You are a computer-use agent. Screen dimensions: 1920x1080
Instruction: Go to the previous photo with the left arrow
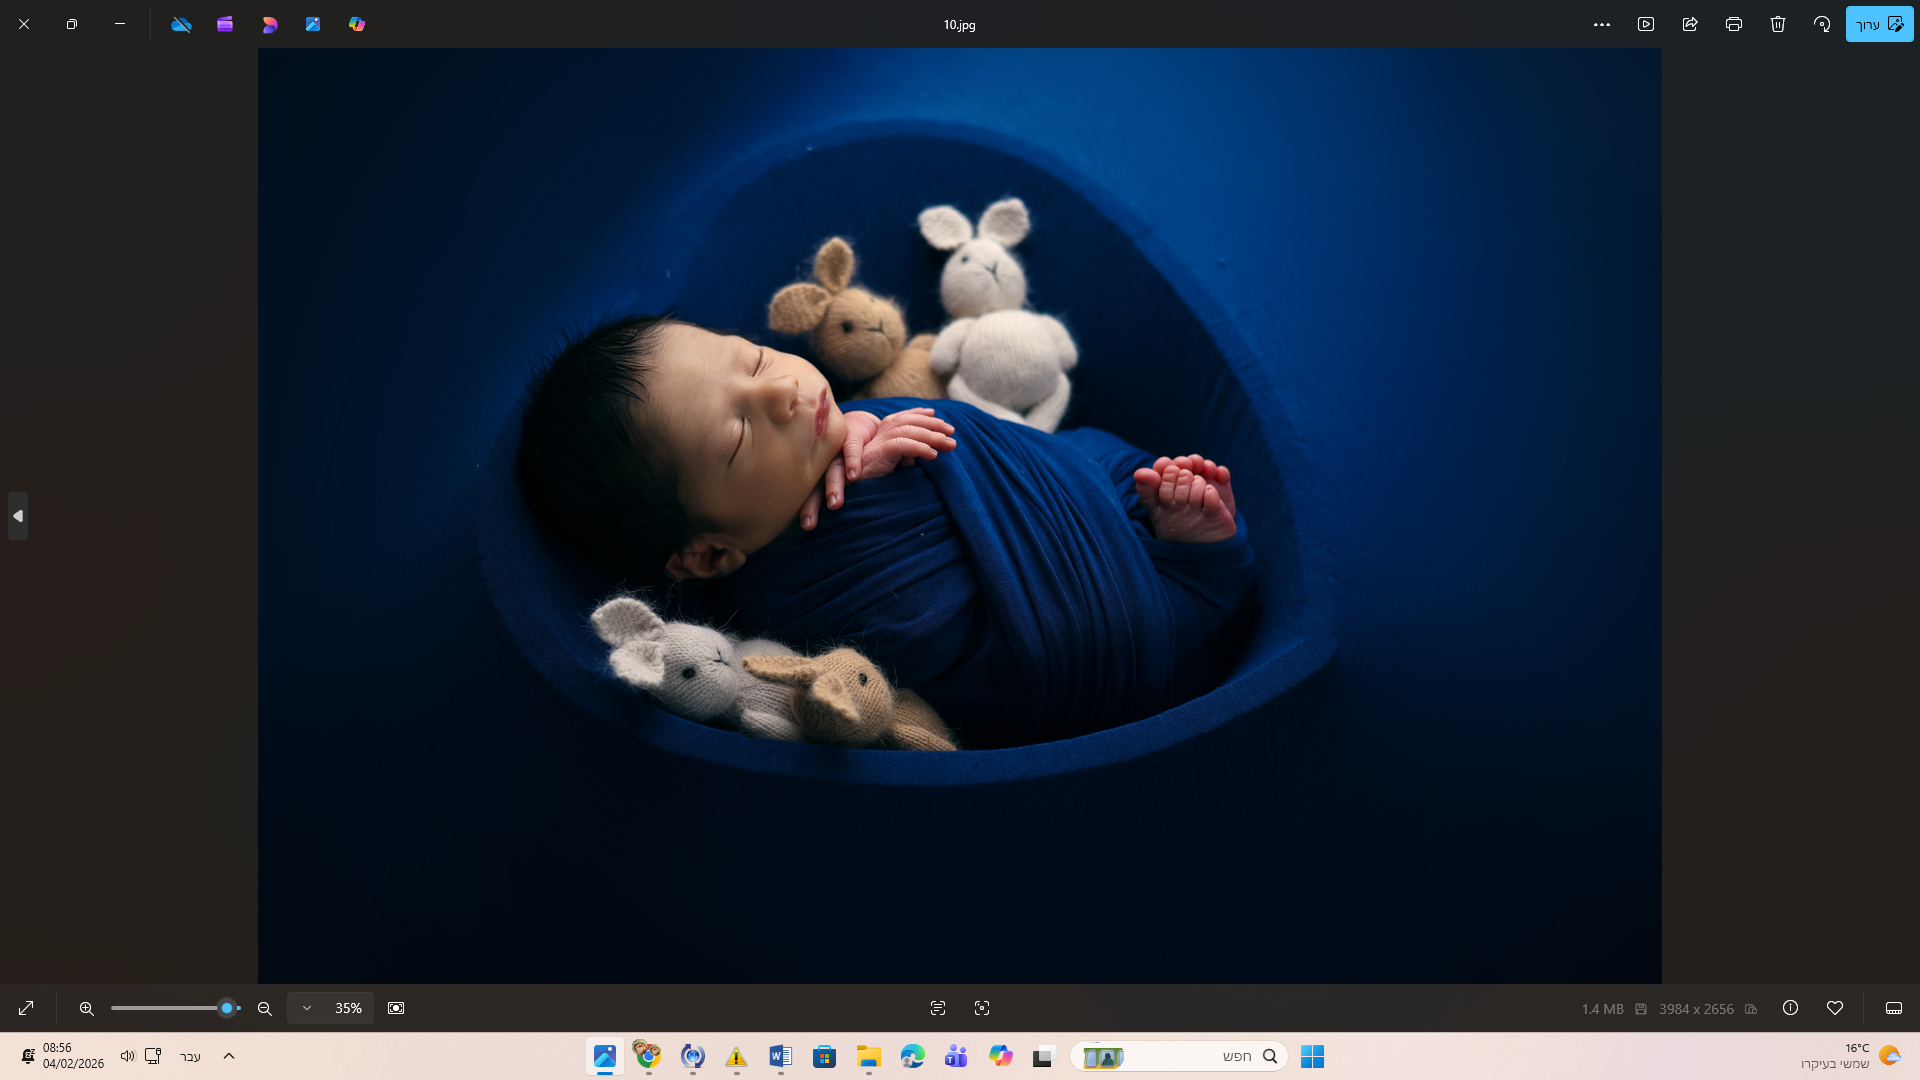pyautogui.click(x=18, y=516)
